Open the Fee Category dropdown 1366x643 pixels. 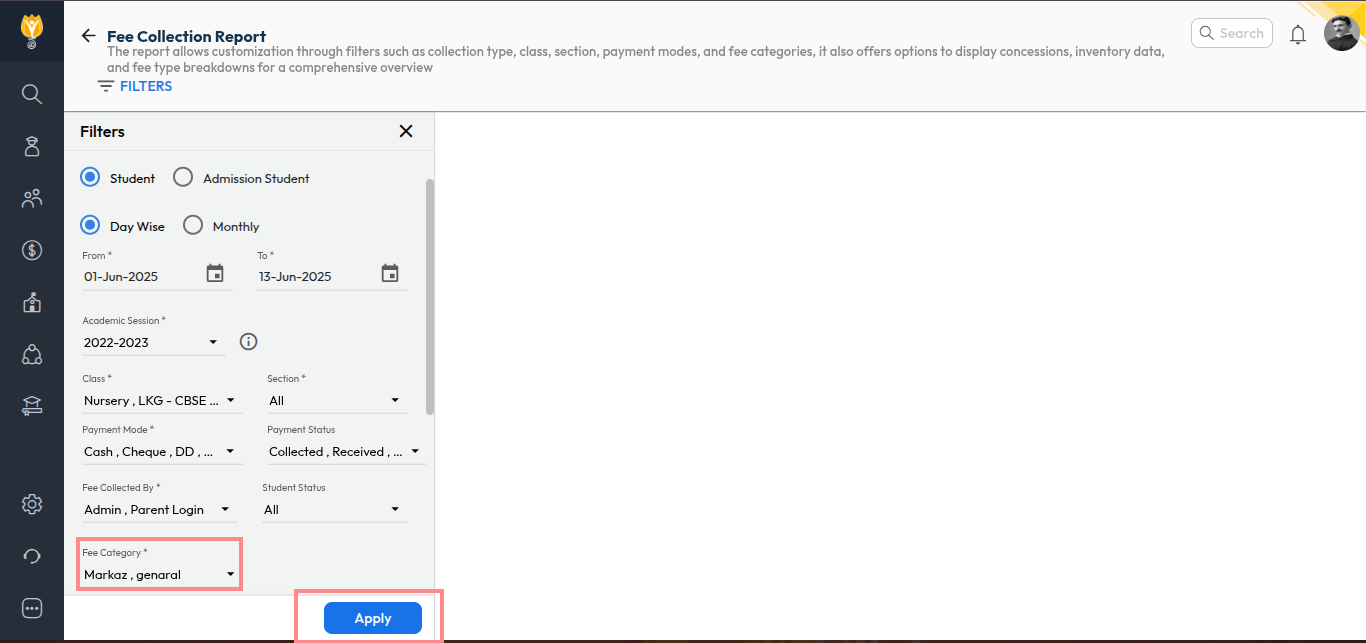click(x=160, y=575)
